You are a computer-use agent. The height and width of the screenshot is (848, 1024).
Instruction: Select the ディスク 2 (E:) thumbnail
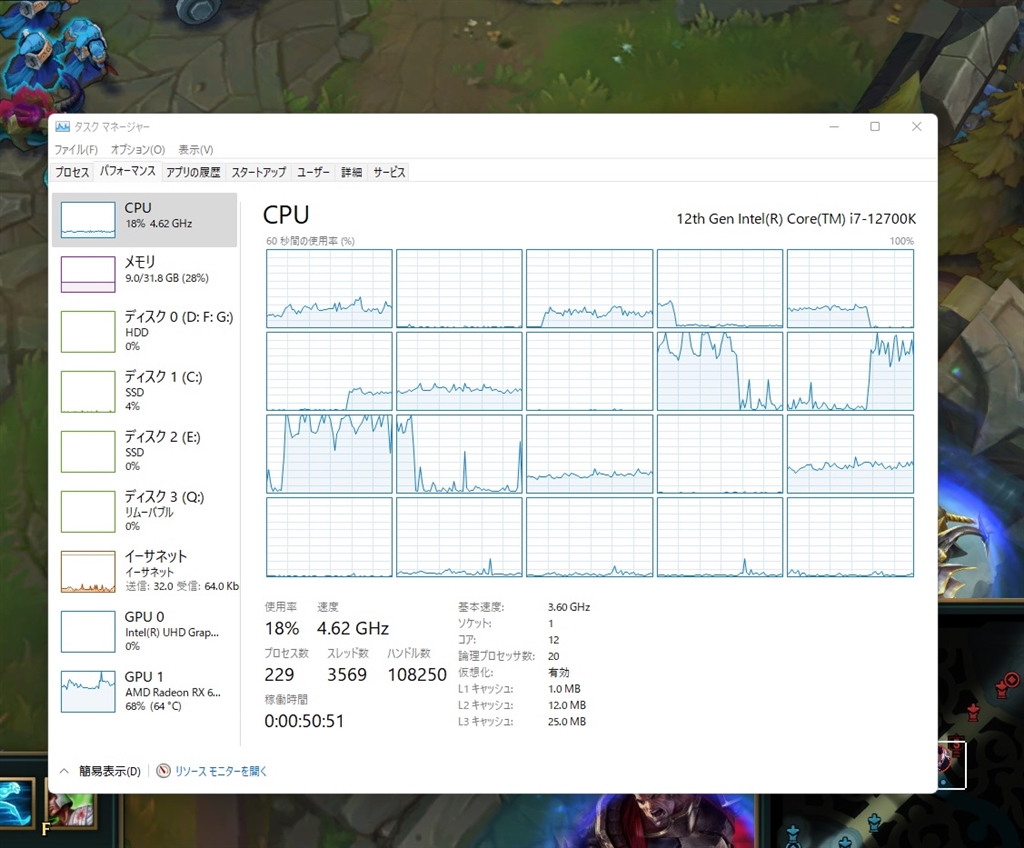tap(88, 451)
